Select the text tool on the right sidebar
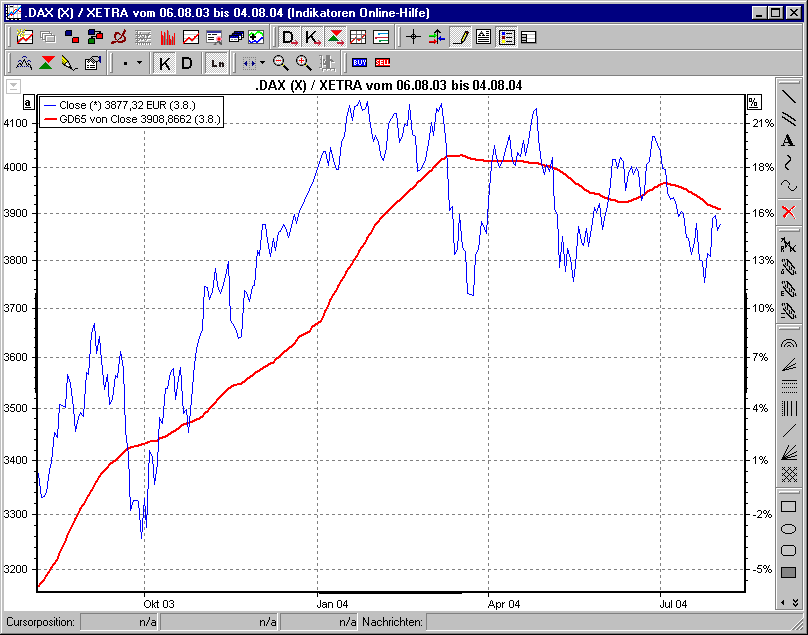This screenshot has height=635, width=808. 787,140
